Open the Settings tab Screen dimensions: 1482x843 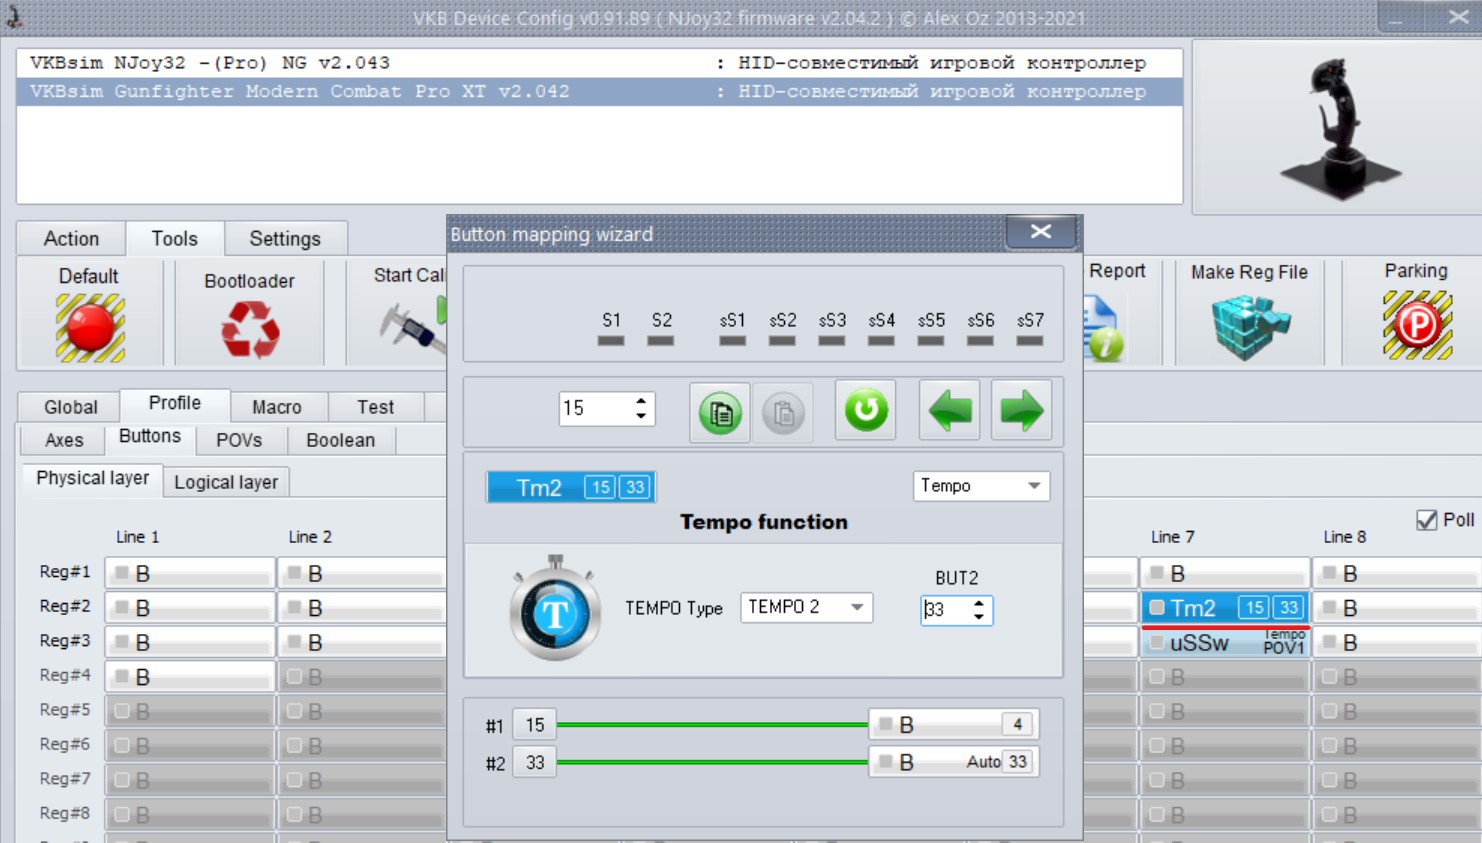285,239
